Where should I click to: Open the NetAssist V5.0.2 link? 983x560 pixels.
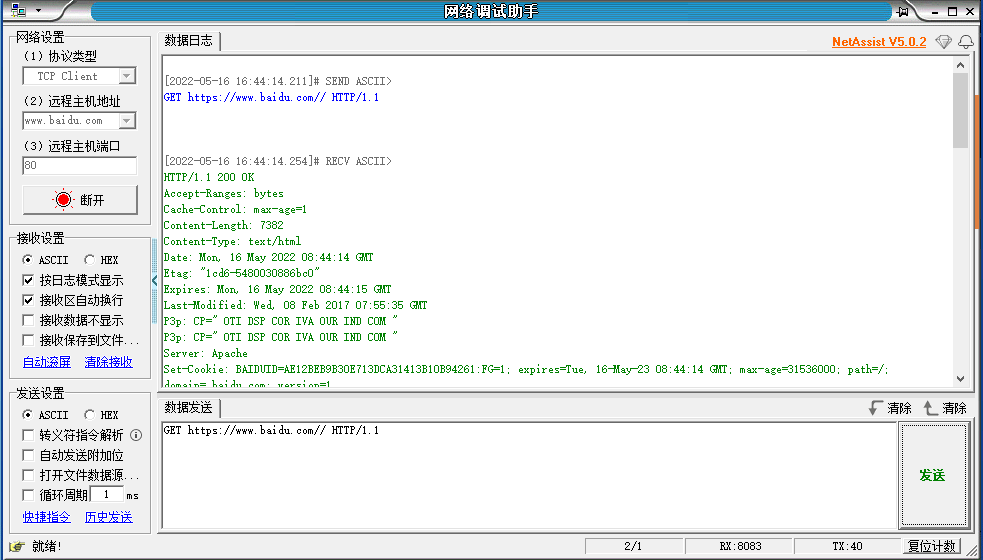[878, 42]
